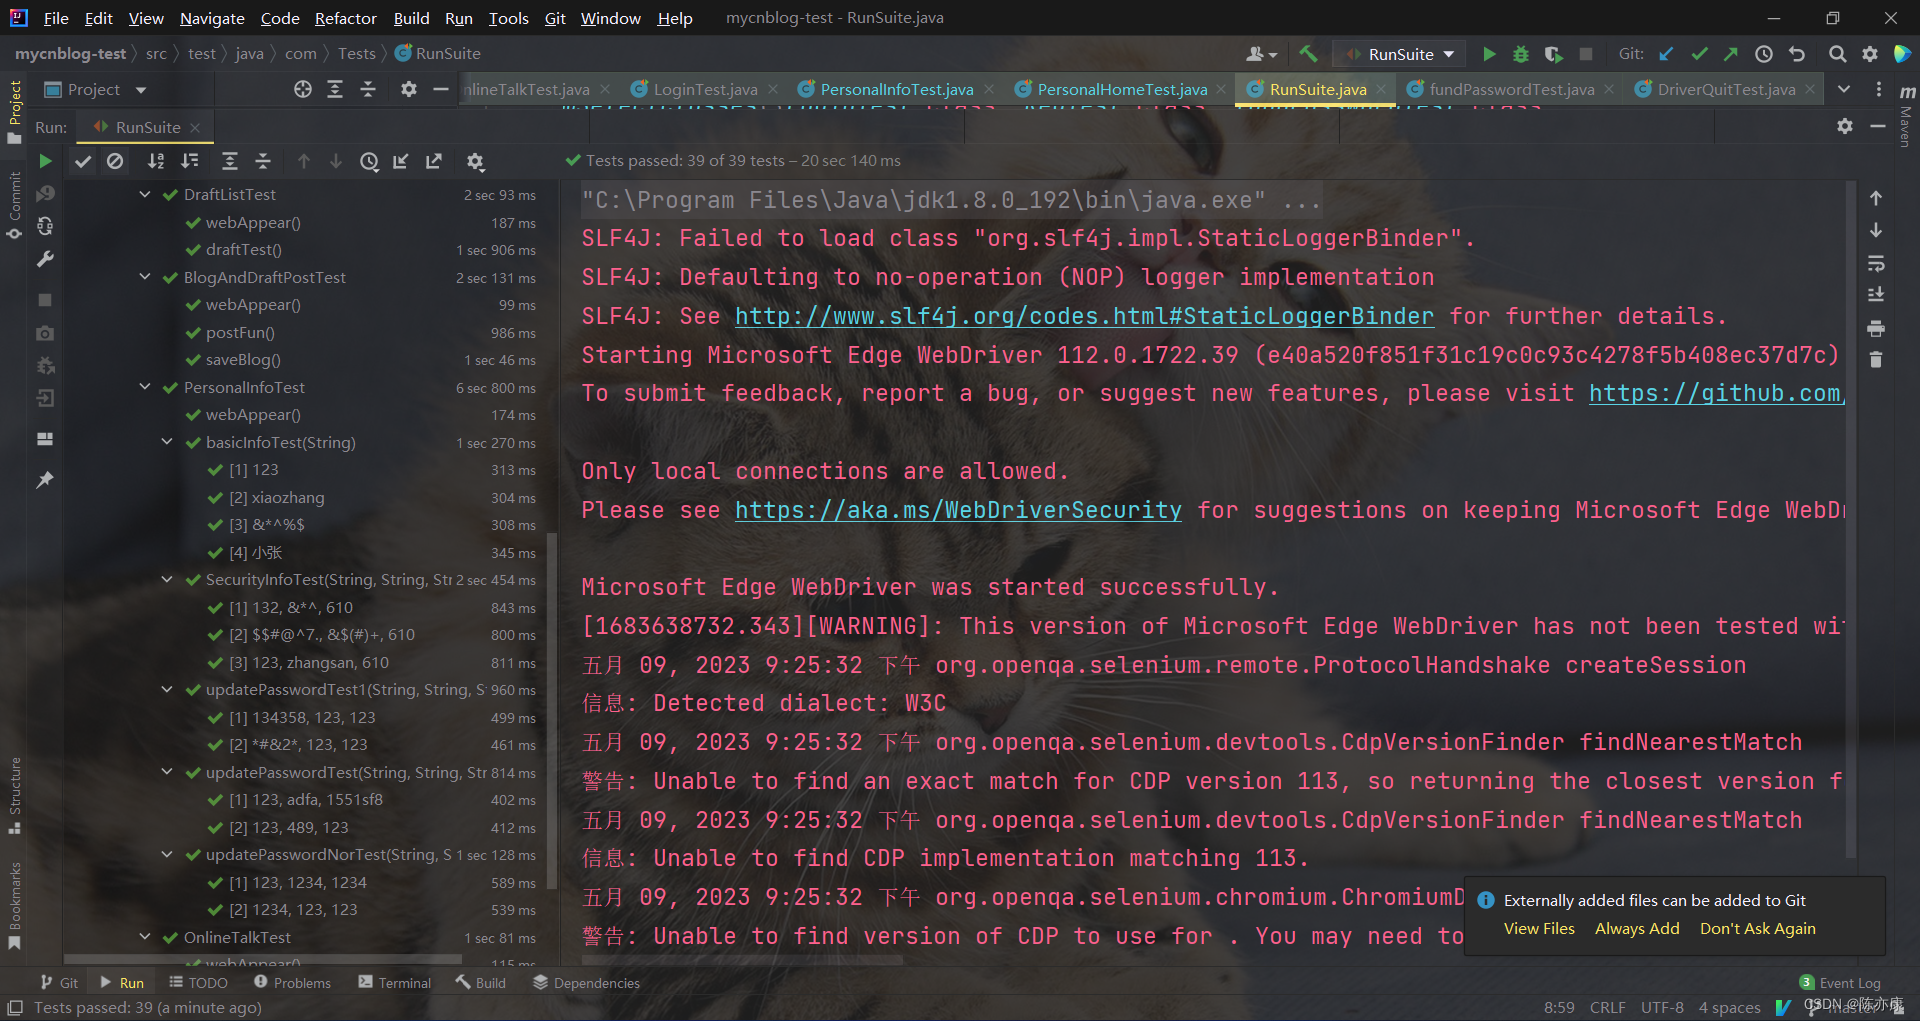
Task: Click the wrench icon in run sidebar
Action: click(x=45, y=259)
